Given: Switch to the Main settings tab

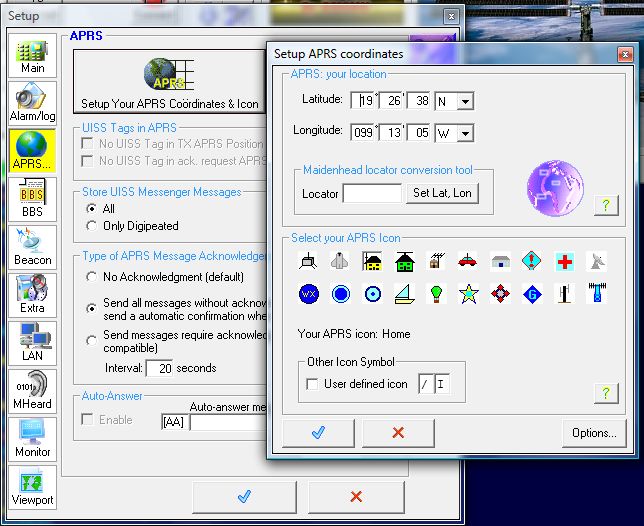Looking at the screenshot, I should [x=32, y=55].
